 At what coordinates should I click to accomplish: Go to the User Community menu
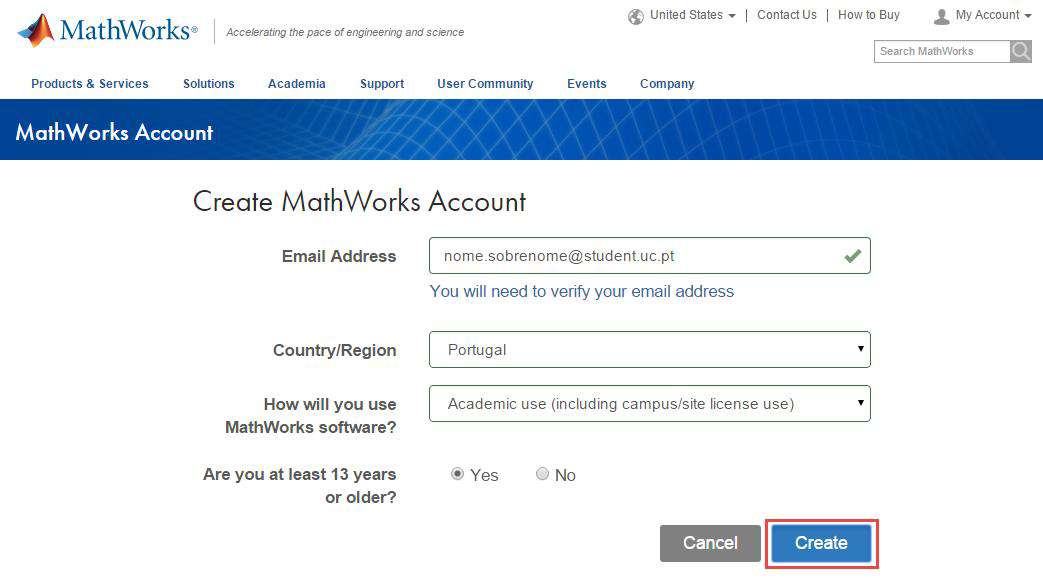click(x=485, y=84)
